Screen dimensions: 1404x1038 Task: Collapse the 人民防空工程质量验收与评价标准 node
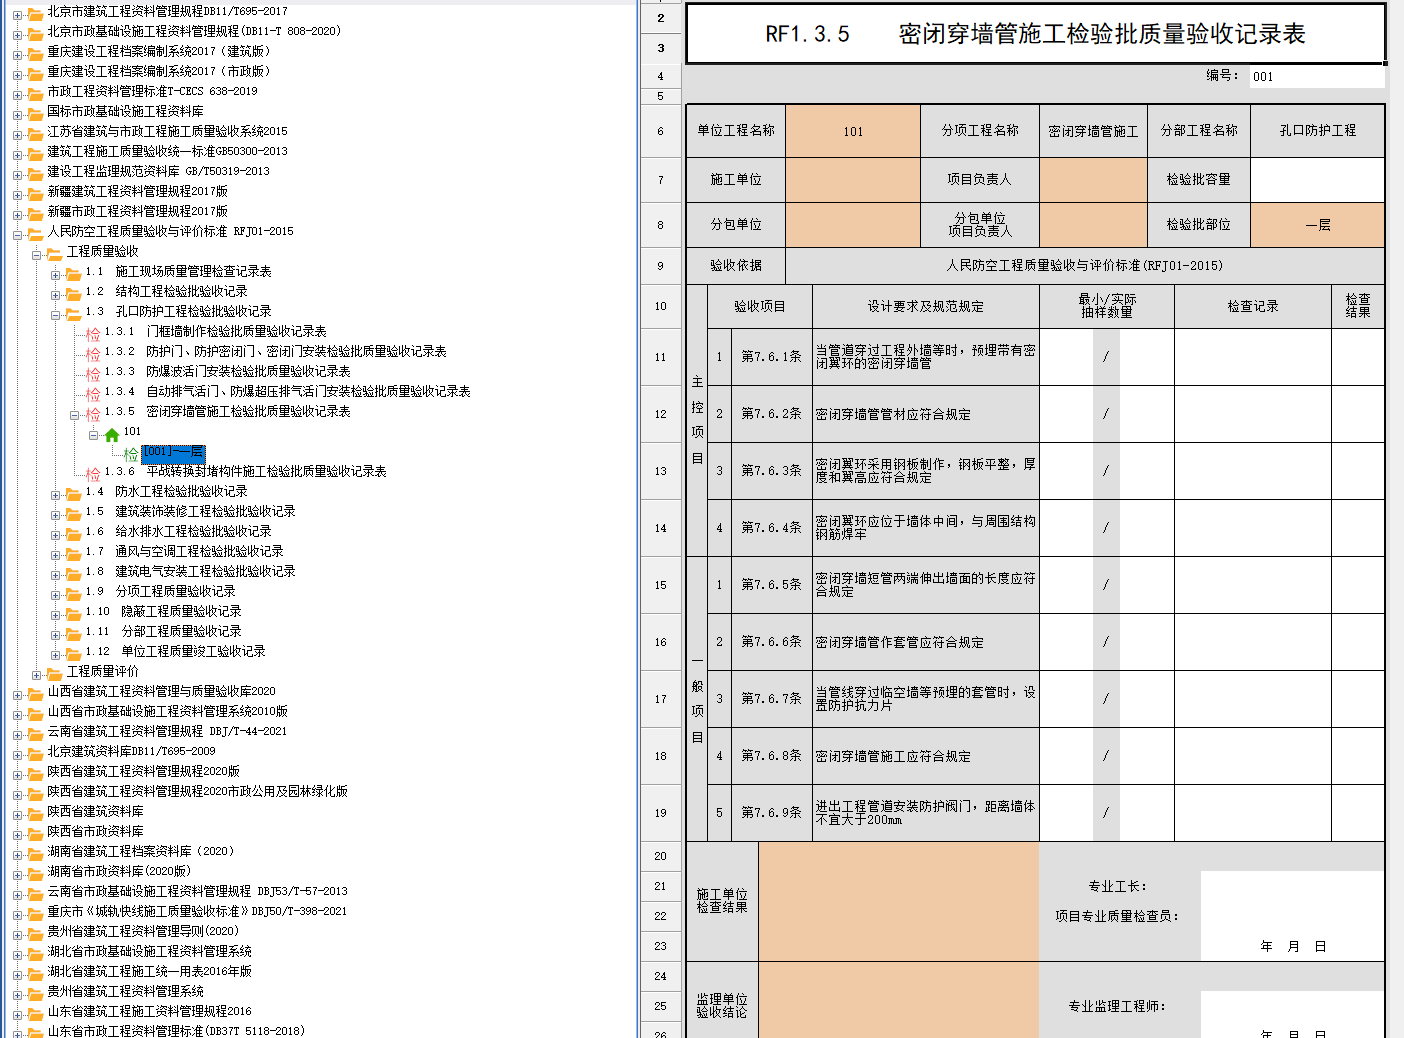click(17, 234)
